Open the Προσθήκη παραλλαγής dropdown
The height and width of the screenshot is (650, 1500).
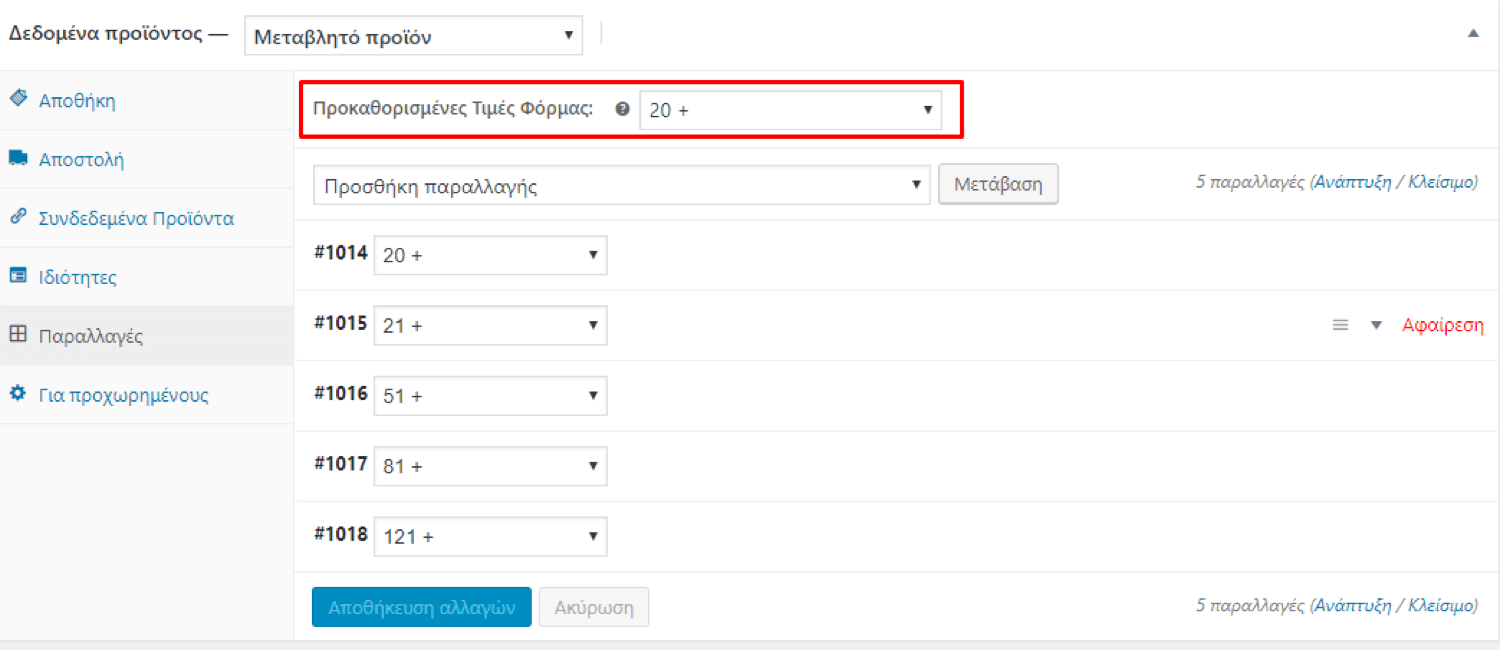pos(621,185)
